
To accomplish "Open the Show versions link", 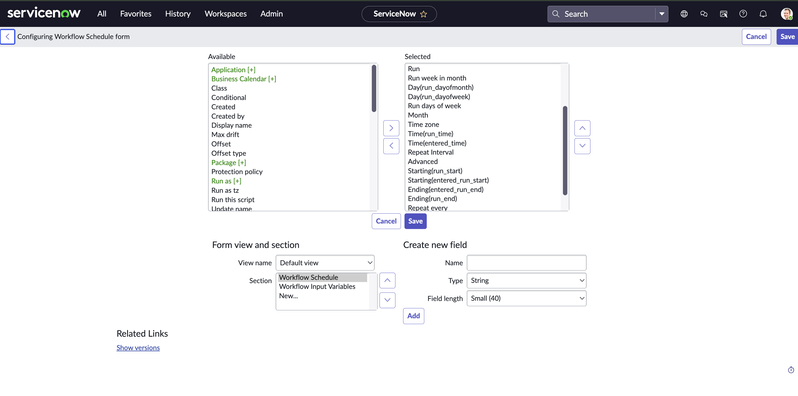I will (x=138, y=348).
